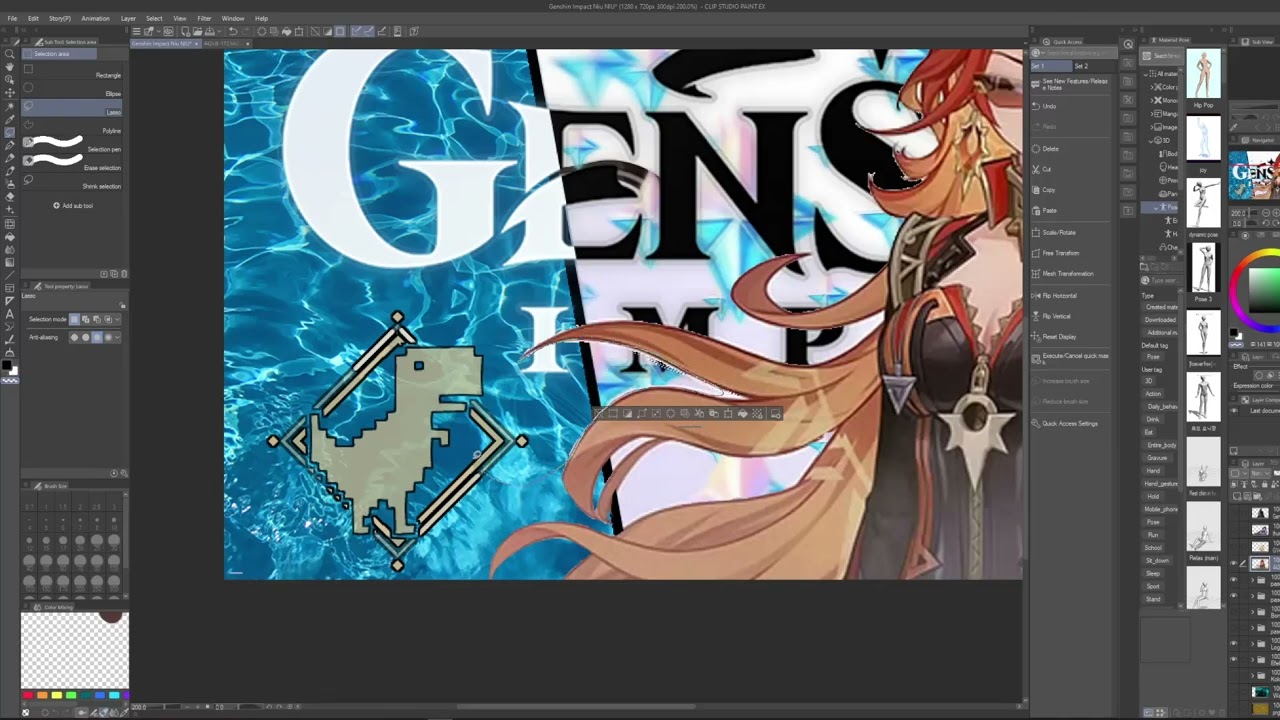Viewport: 1280px width, 720px height.
Task: Set selection mode to Add to selection
Action: click(85, 319)
